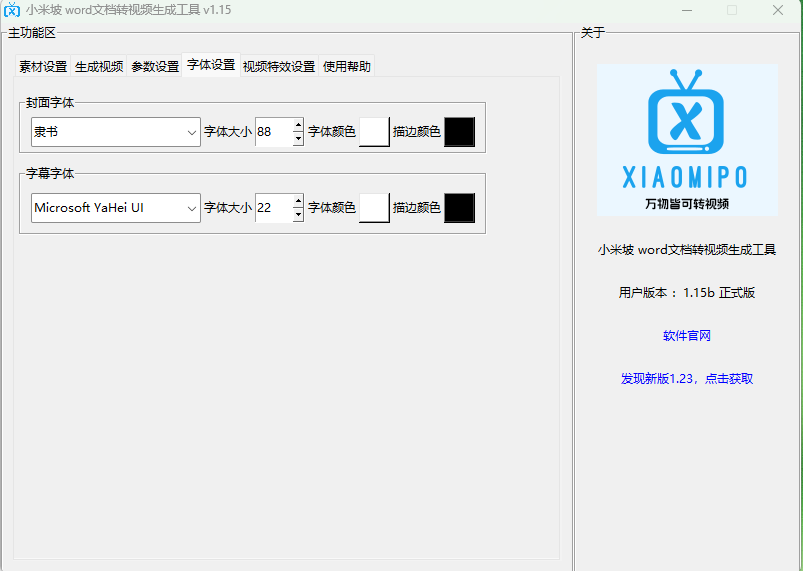Increase the subtitle font size with up arrow
The image size is (803, 571).
point(298,202)
